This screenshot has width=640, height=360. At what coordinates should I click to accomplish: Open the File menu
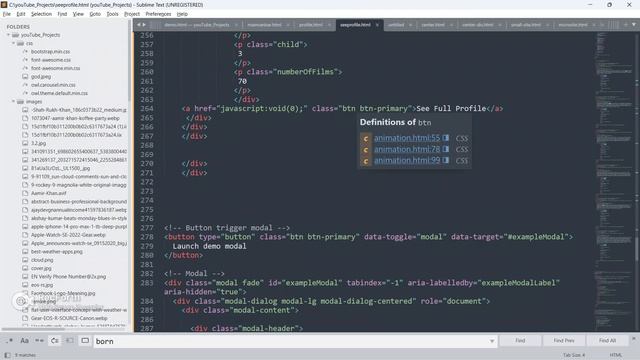(7, 14)
